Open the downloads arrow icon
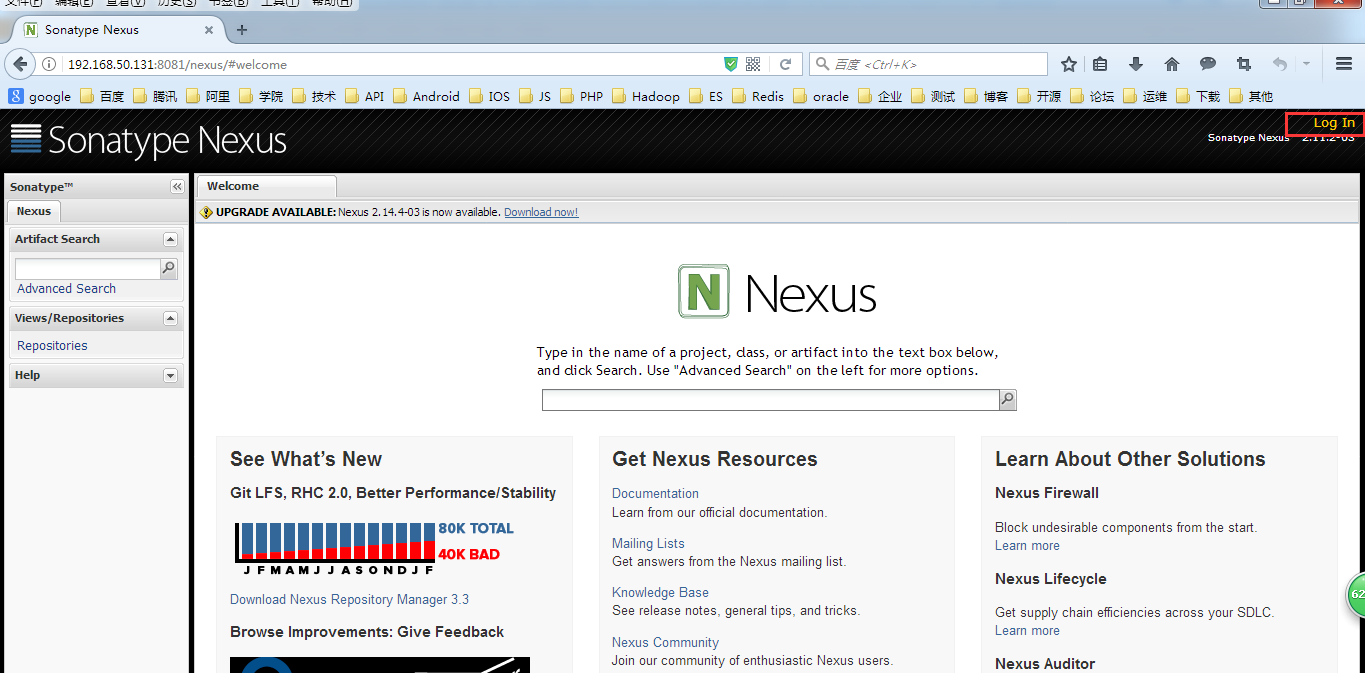Image resolution: width=1365 pixels, height=673 pixels. [1136, 64]
